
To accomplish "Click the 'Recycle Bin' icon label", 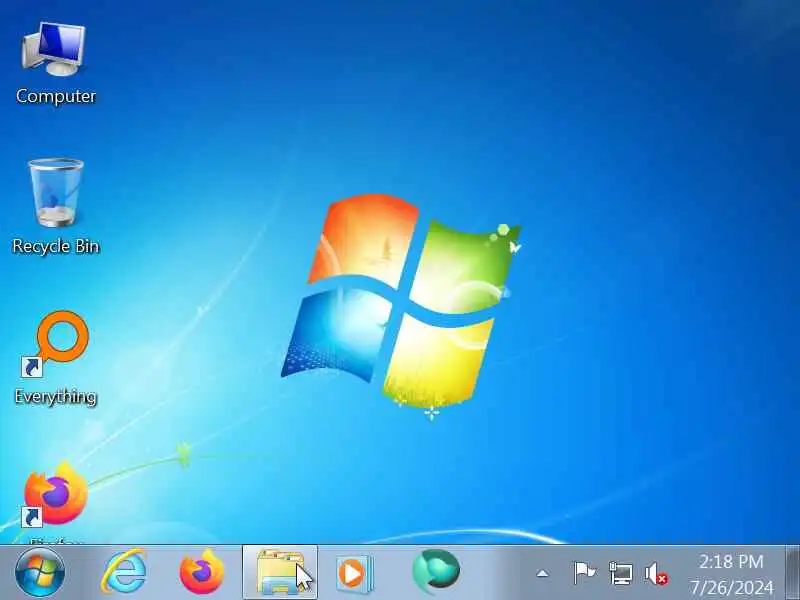I will pyautogui.click(x=56, y=246).
